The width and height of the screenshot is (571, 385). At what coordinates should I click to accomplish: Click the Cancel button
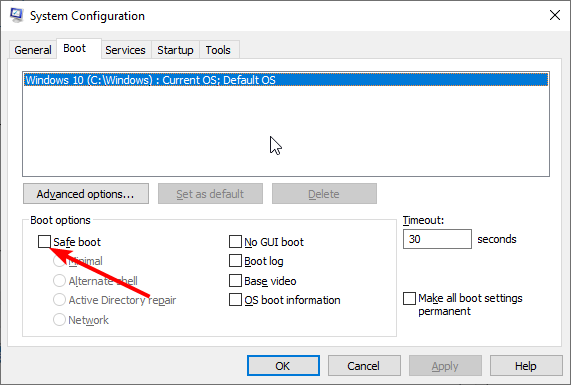click(364, 366)
